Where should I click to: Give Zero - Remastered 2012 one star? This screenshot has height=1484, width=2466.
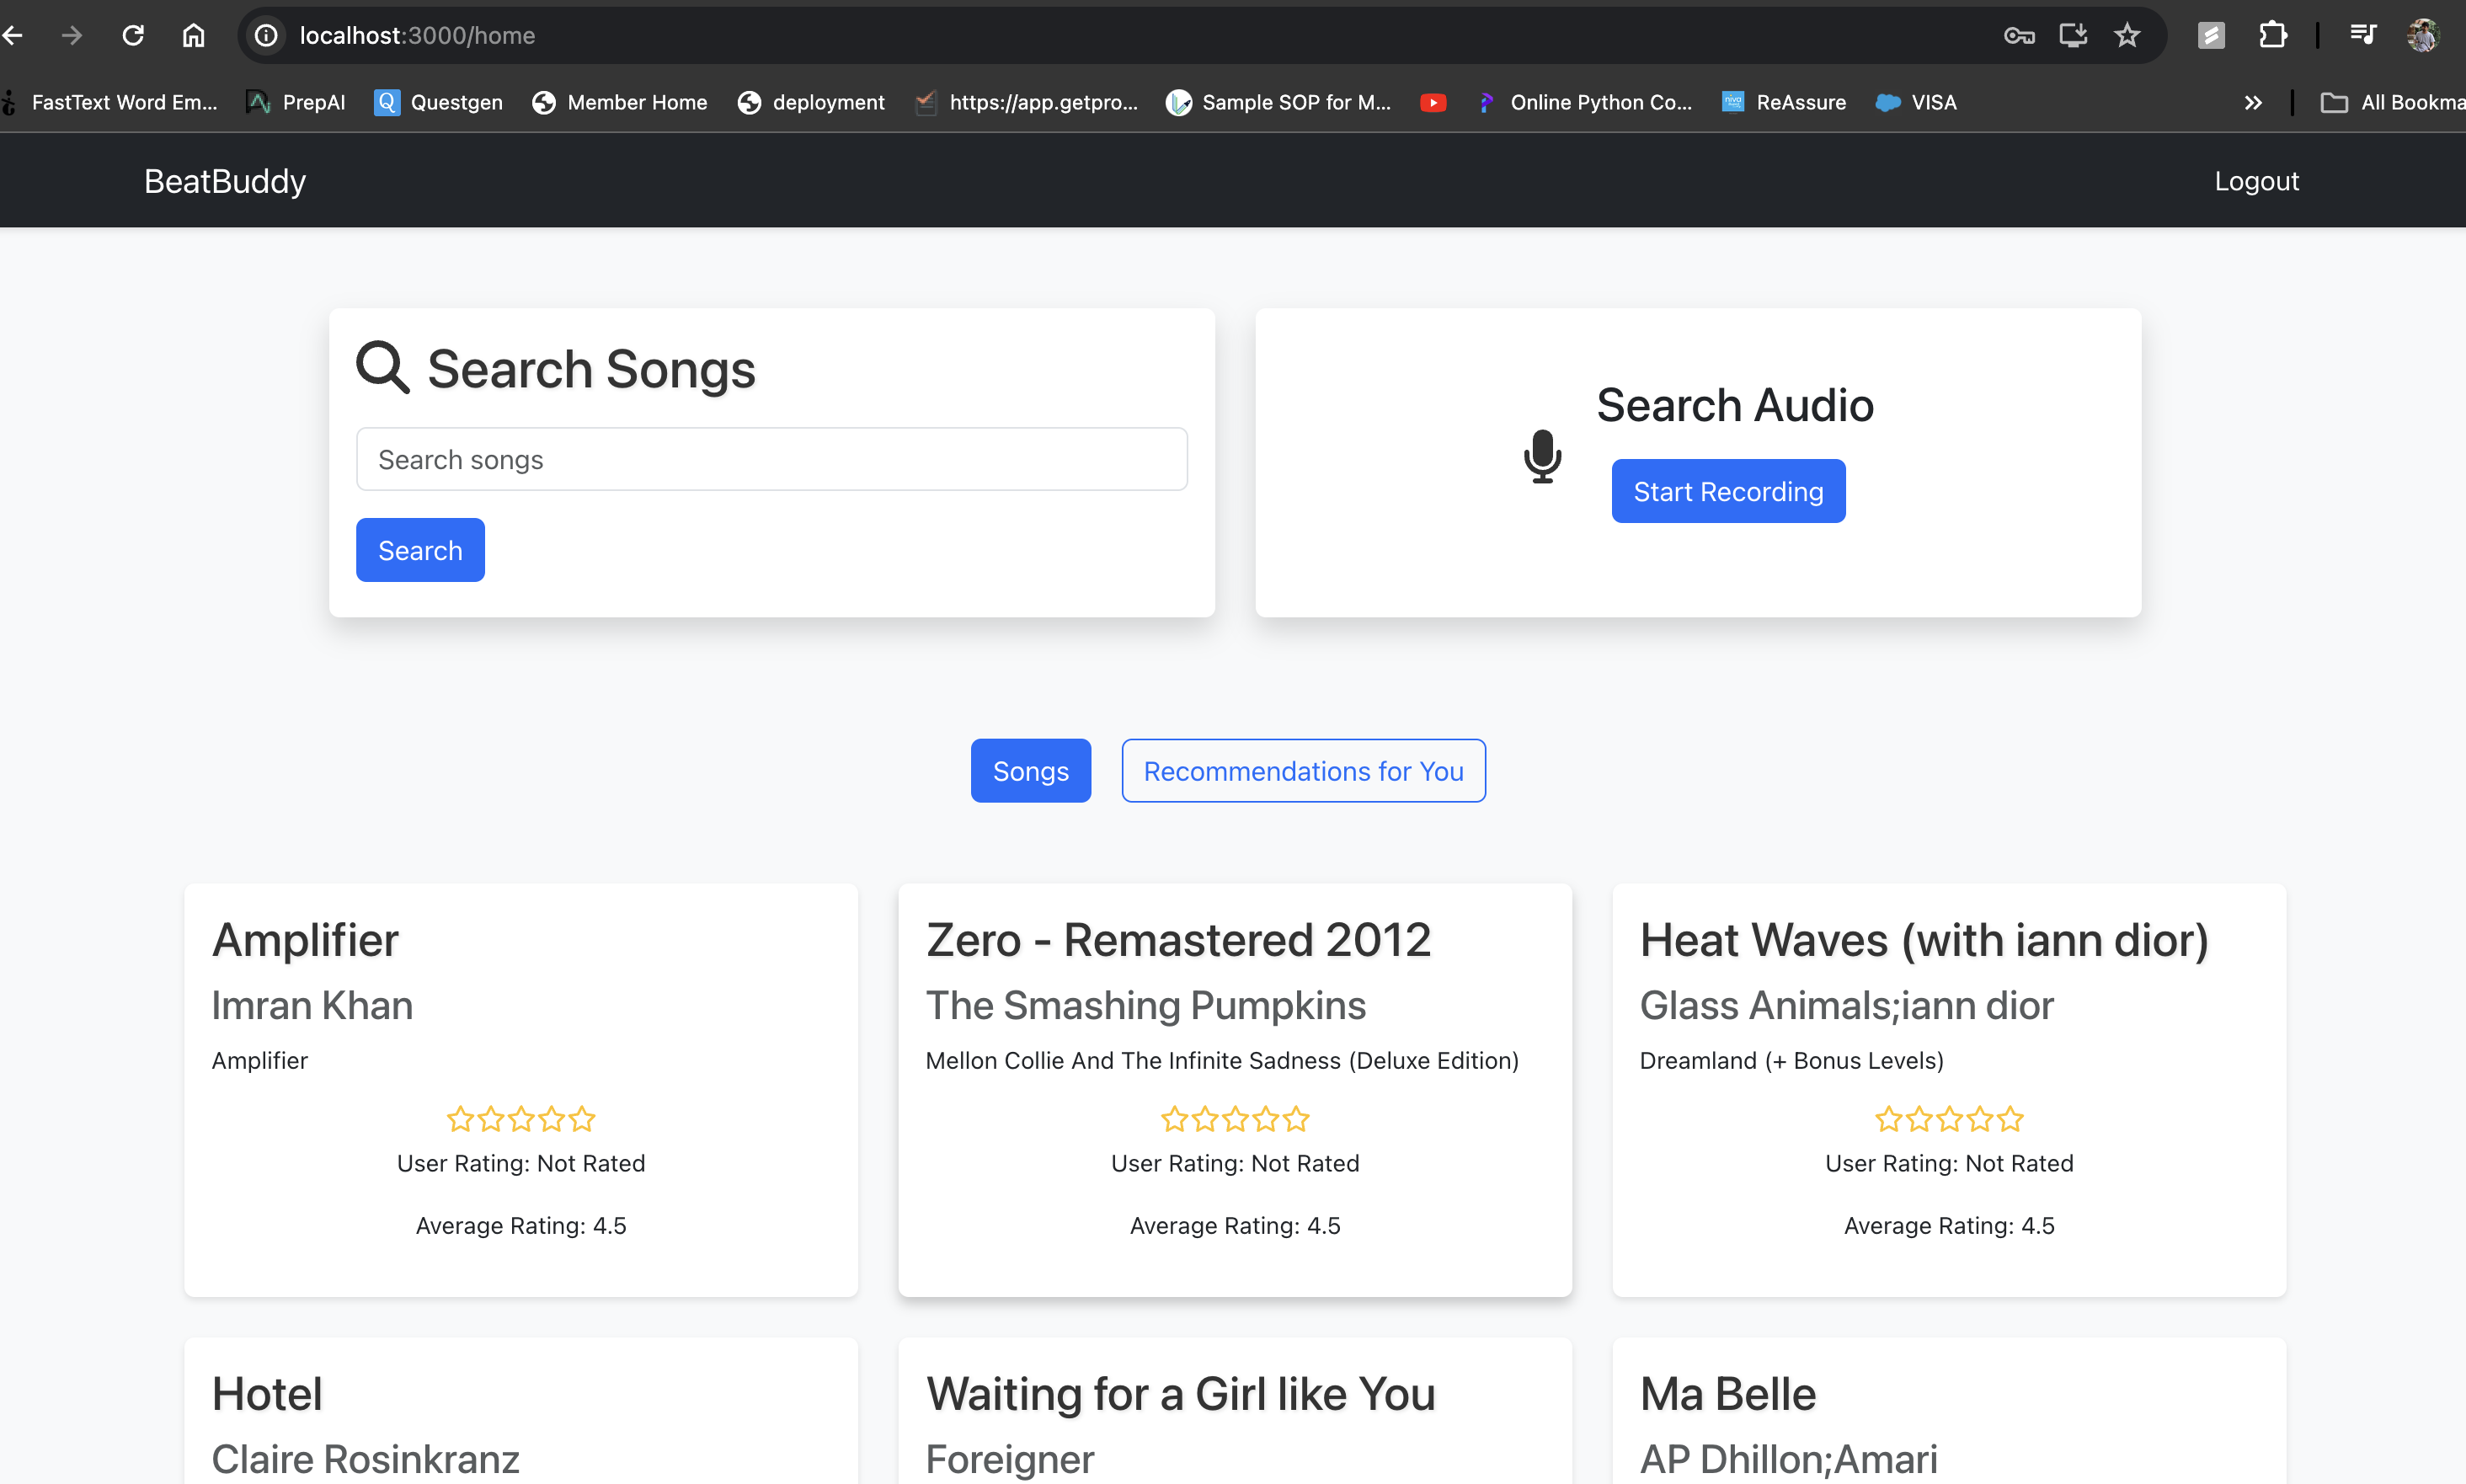tap(1174, 1119)
